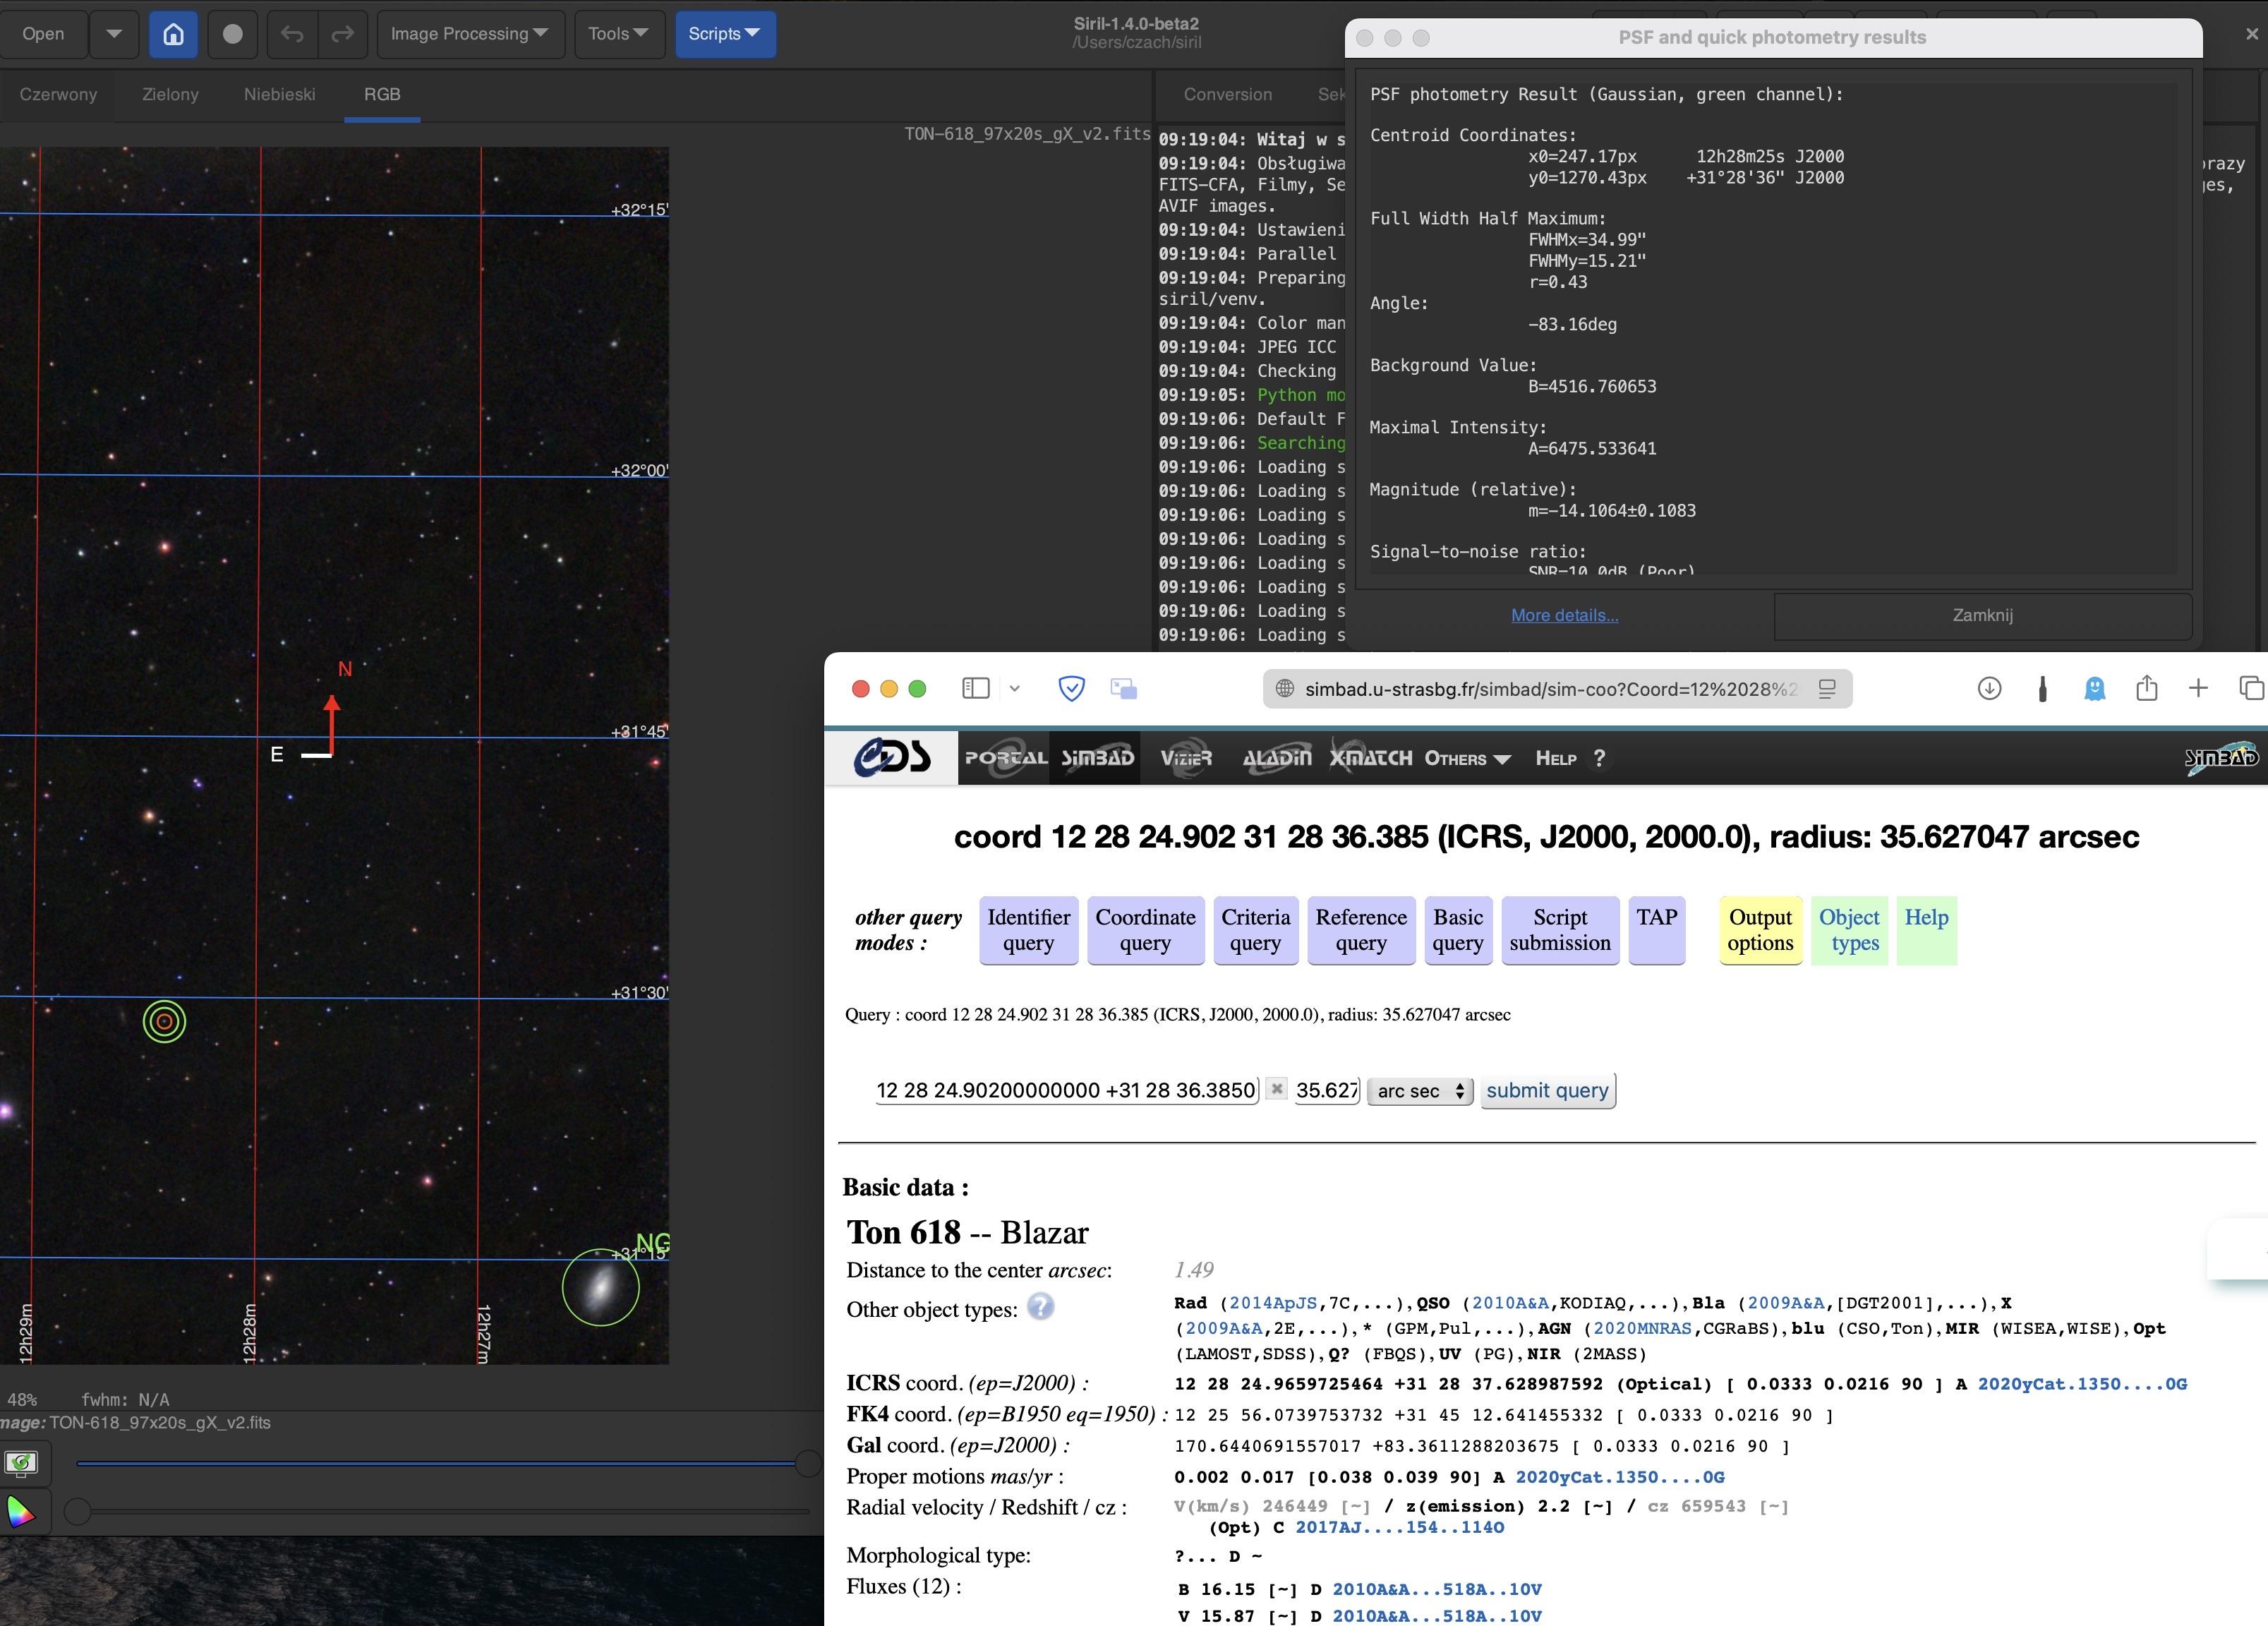Click the Reader view icon in address bar
This screenshot has height=1626, width=2268.
(x=1827, y=689)
